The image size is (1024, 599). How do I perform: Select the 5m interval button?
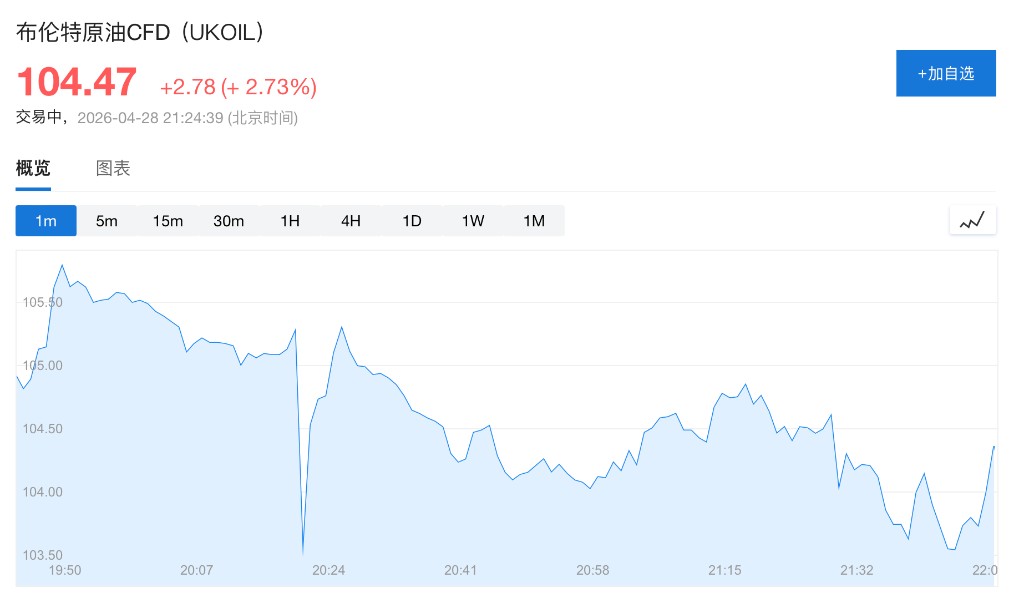click(107, 221)
